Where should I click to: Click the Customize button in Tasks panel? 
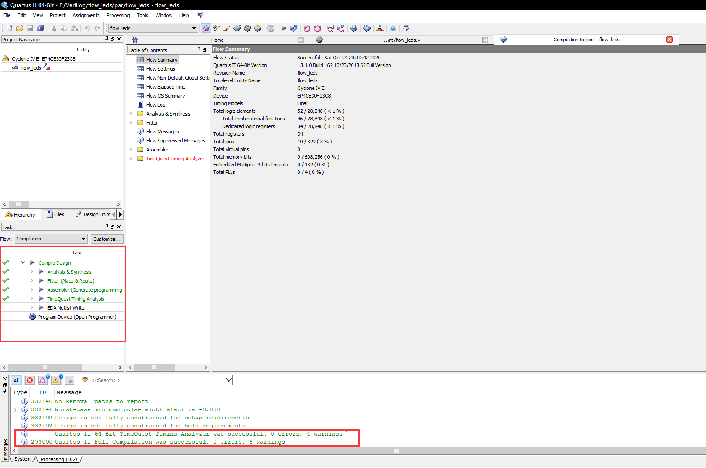(x=107, y=239)
